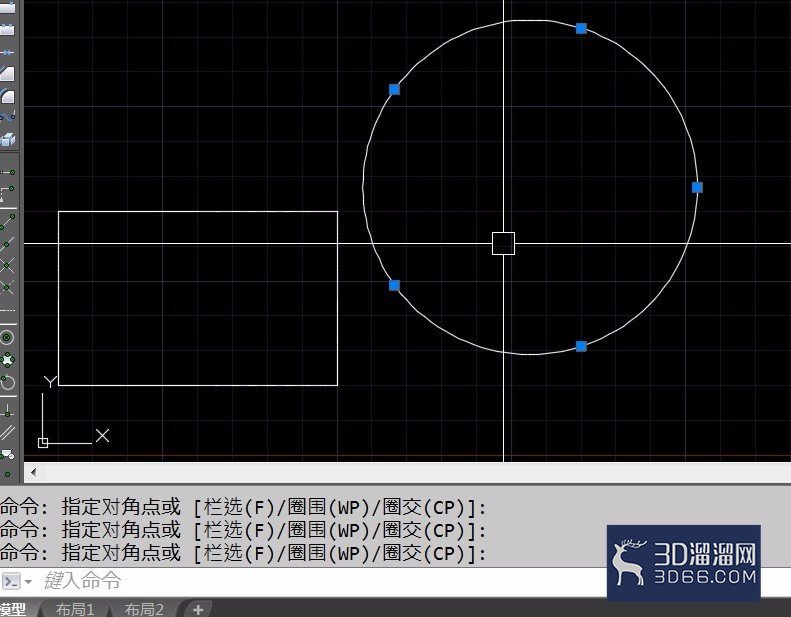Open the recent commands dropdown arrow
Viewport: 791px width, 617px height.
27,581
